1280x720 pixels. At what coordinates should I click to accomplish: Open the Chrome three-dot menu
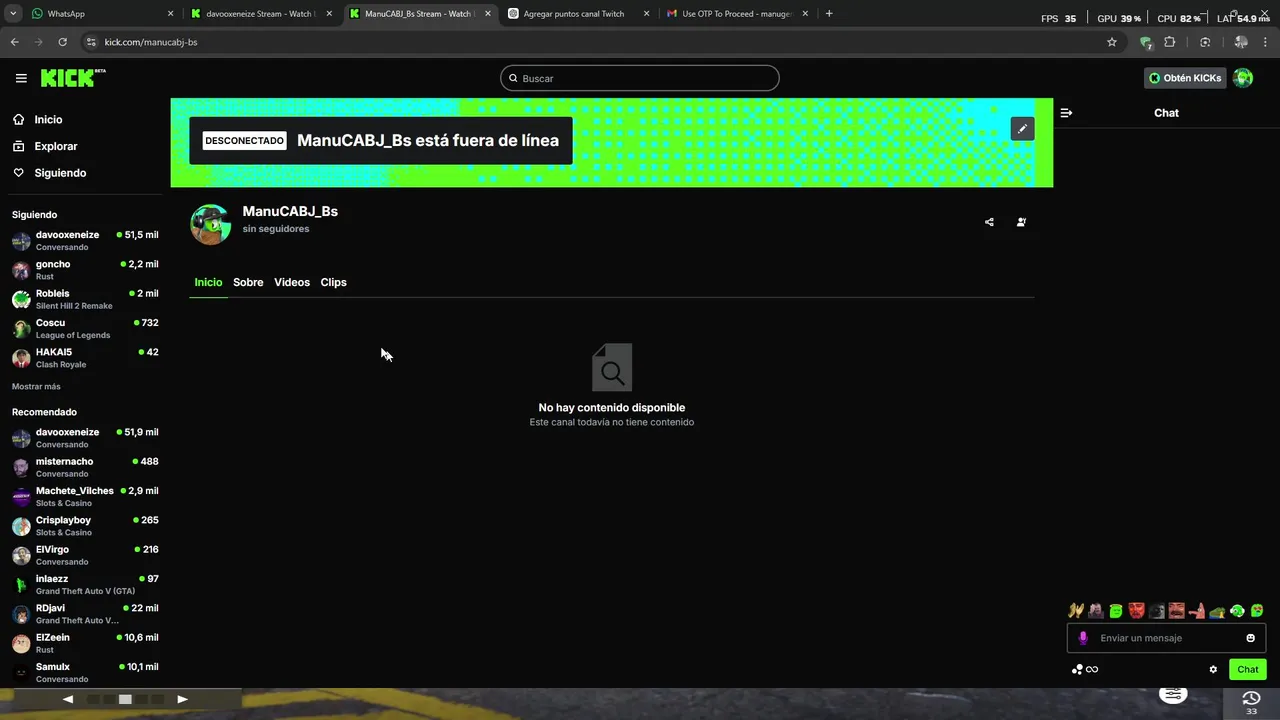(1266, 42)
